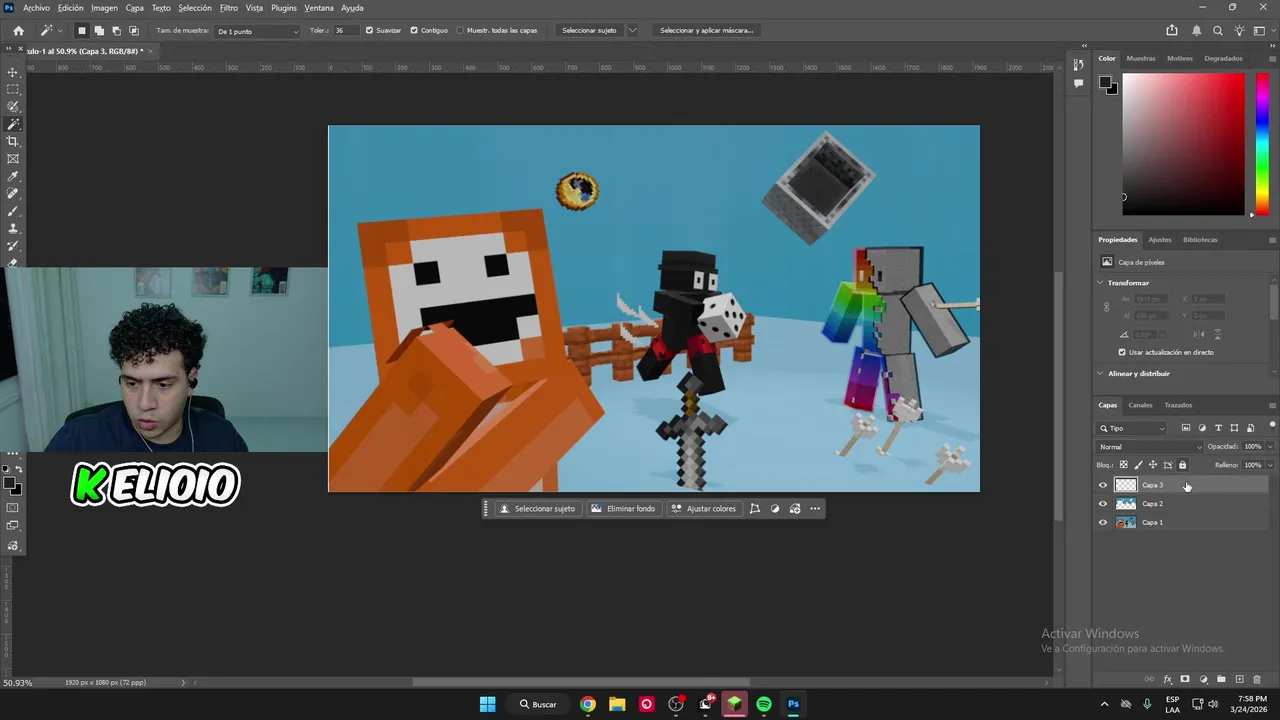
Task: Toggle Usar actualización en directo checkbox
Action: coord(1122,352)
